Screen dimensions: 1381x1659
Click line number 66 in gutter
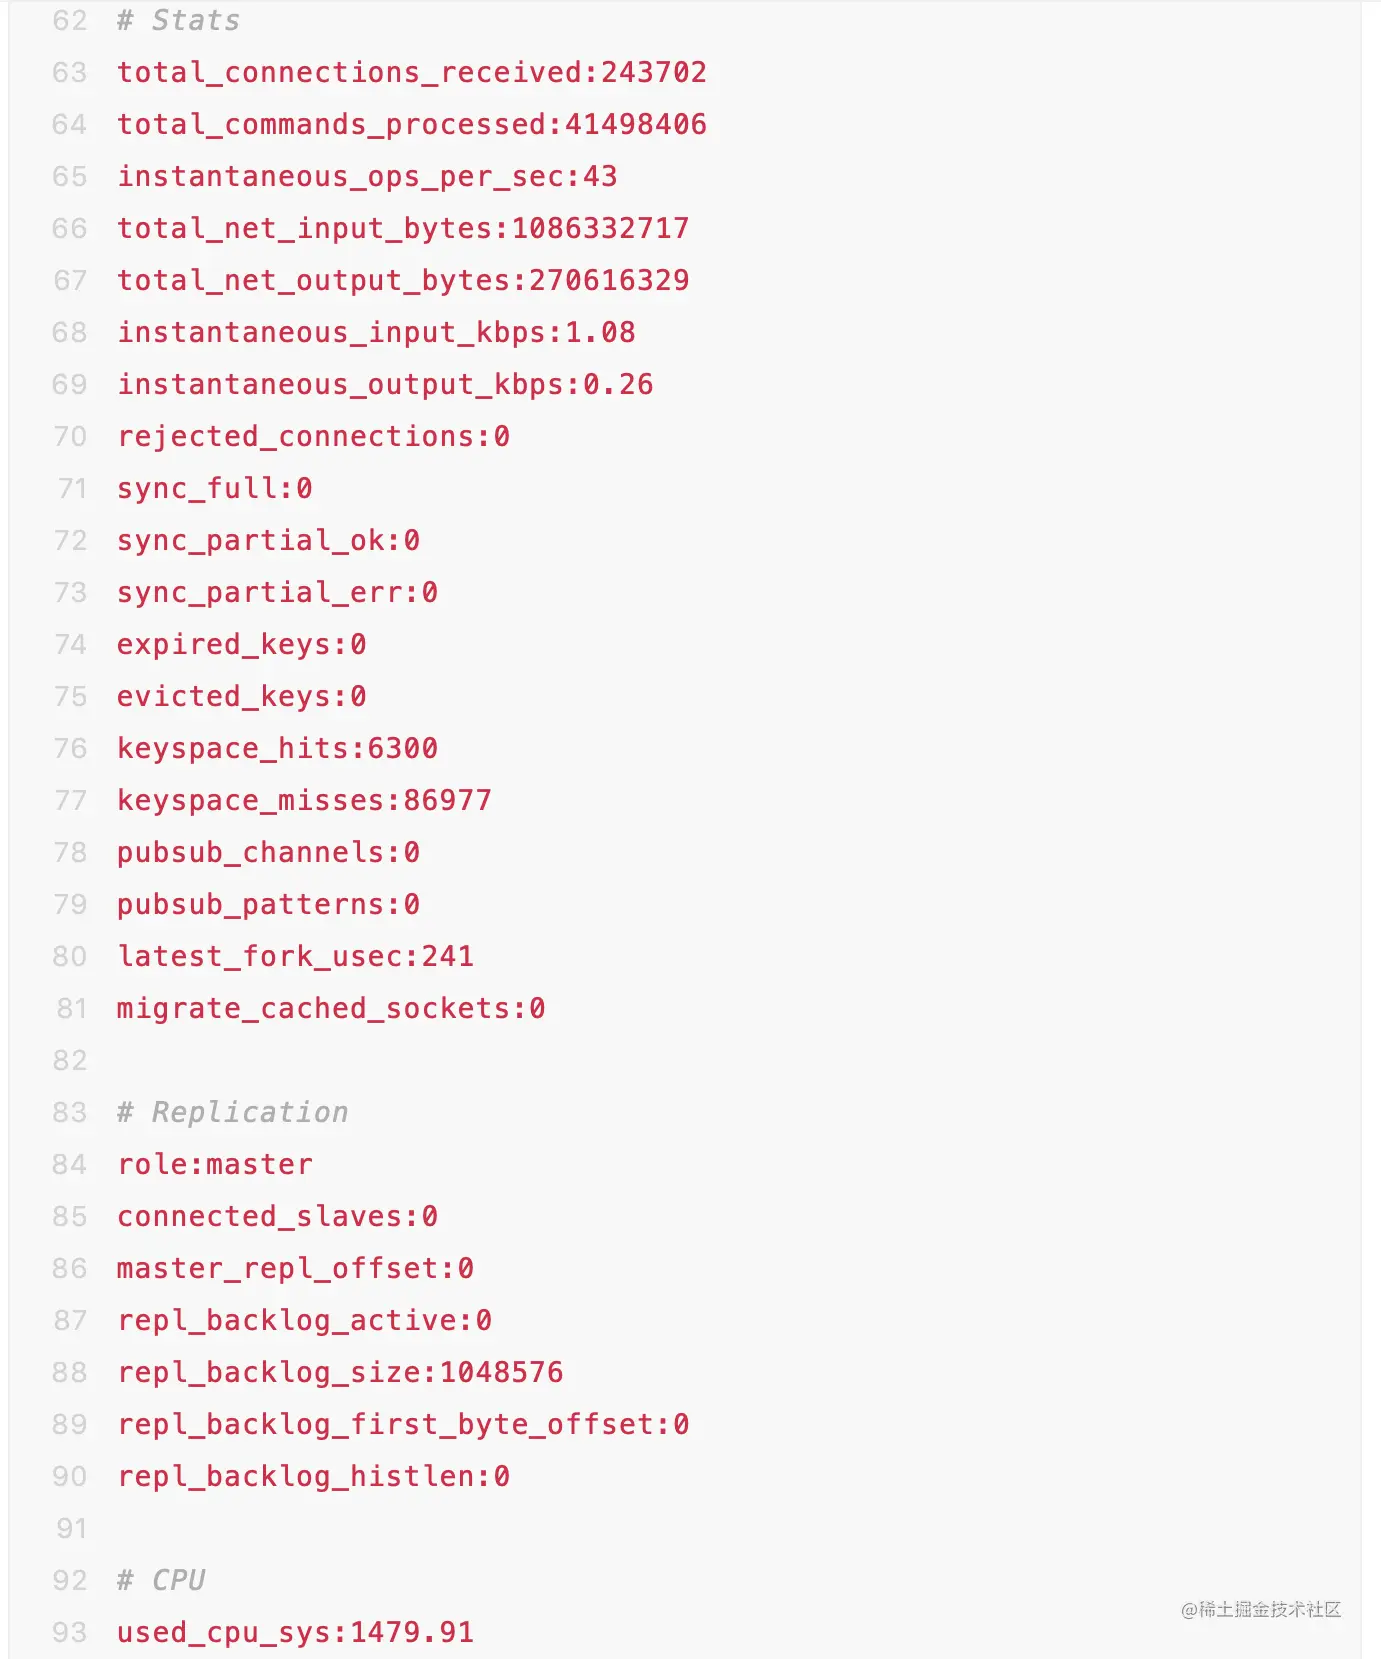pyautogui.click(x=69, y=229)
